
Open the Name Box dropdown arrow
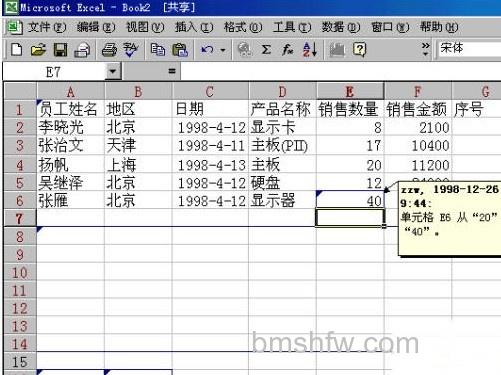tap(113, 71)
